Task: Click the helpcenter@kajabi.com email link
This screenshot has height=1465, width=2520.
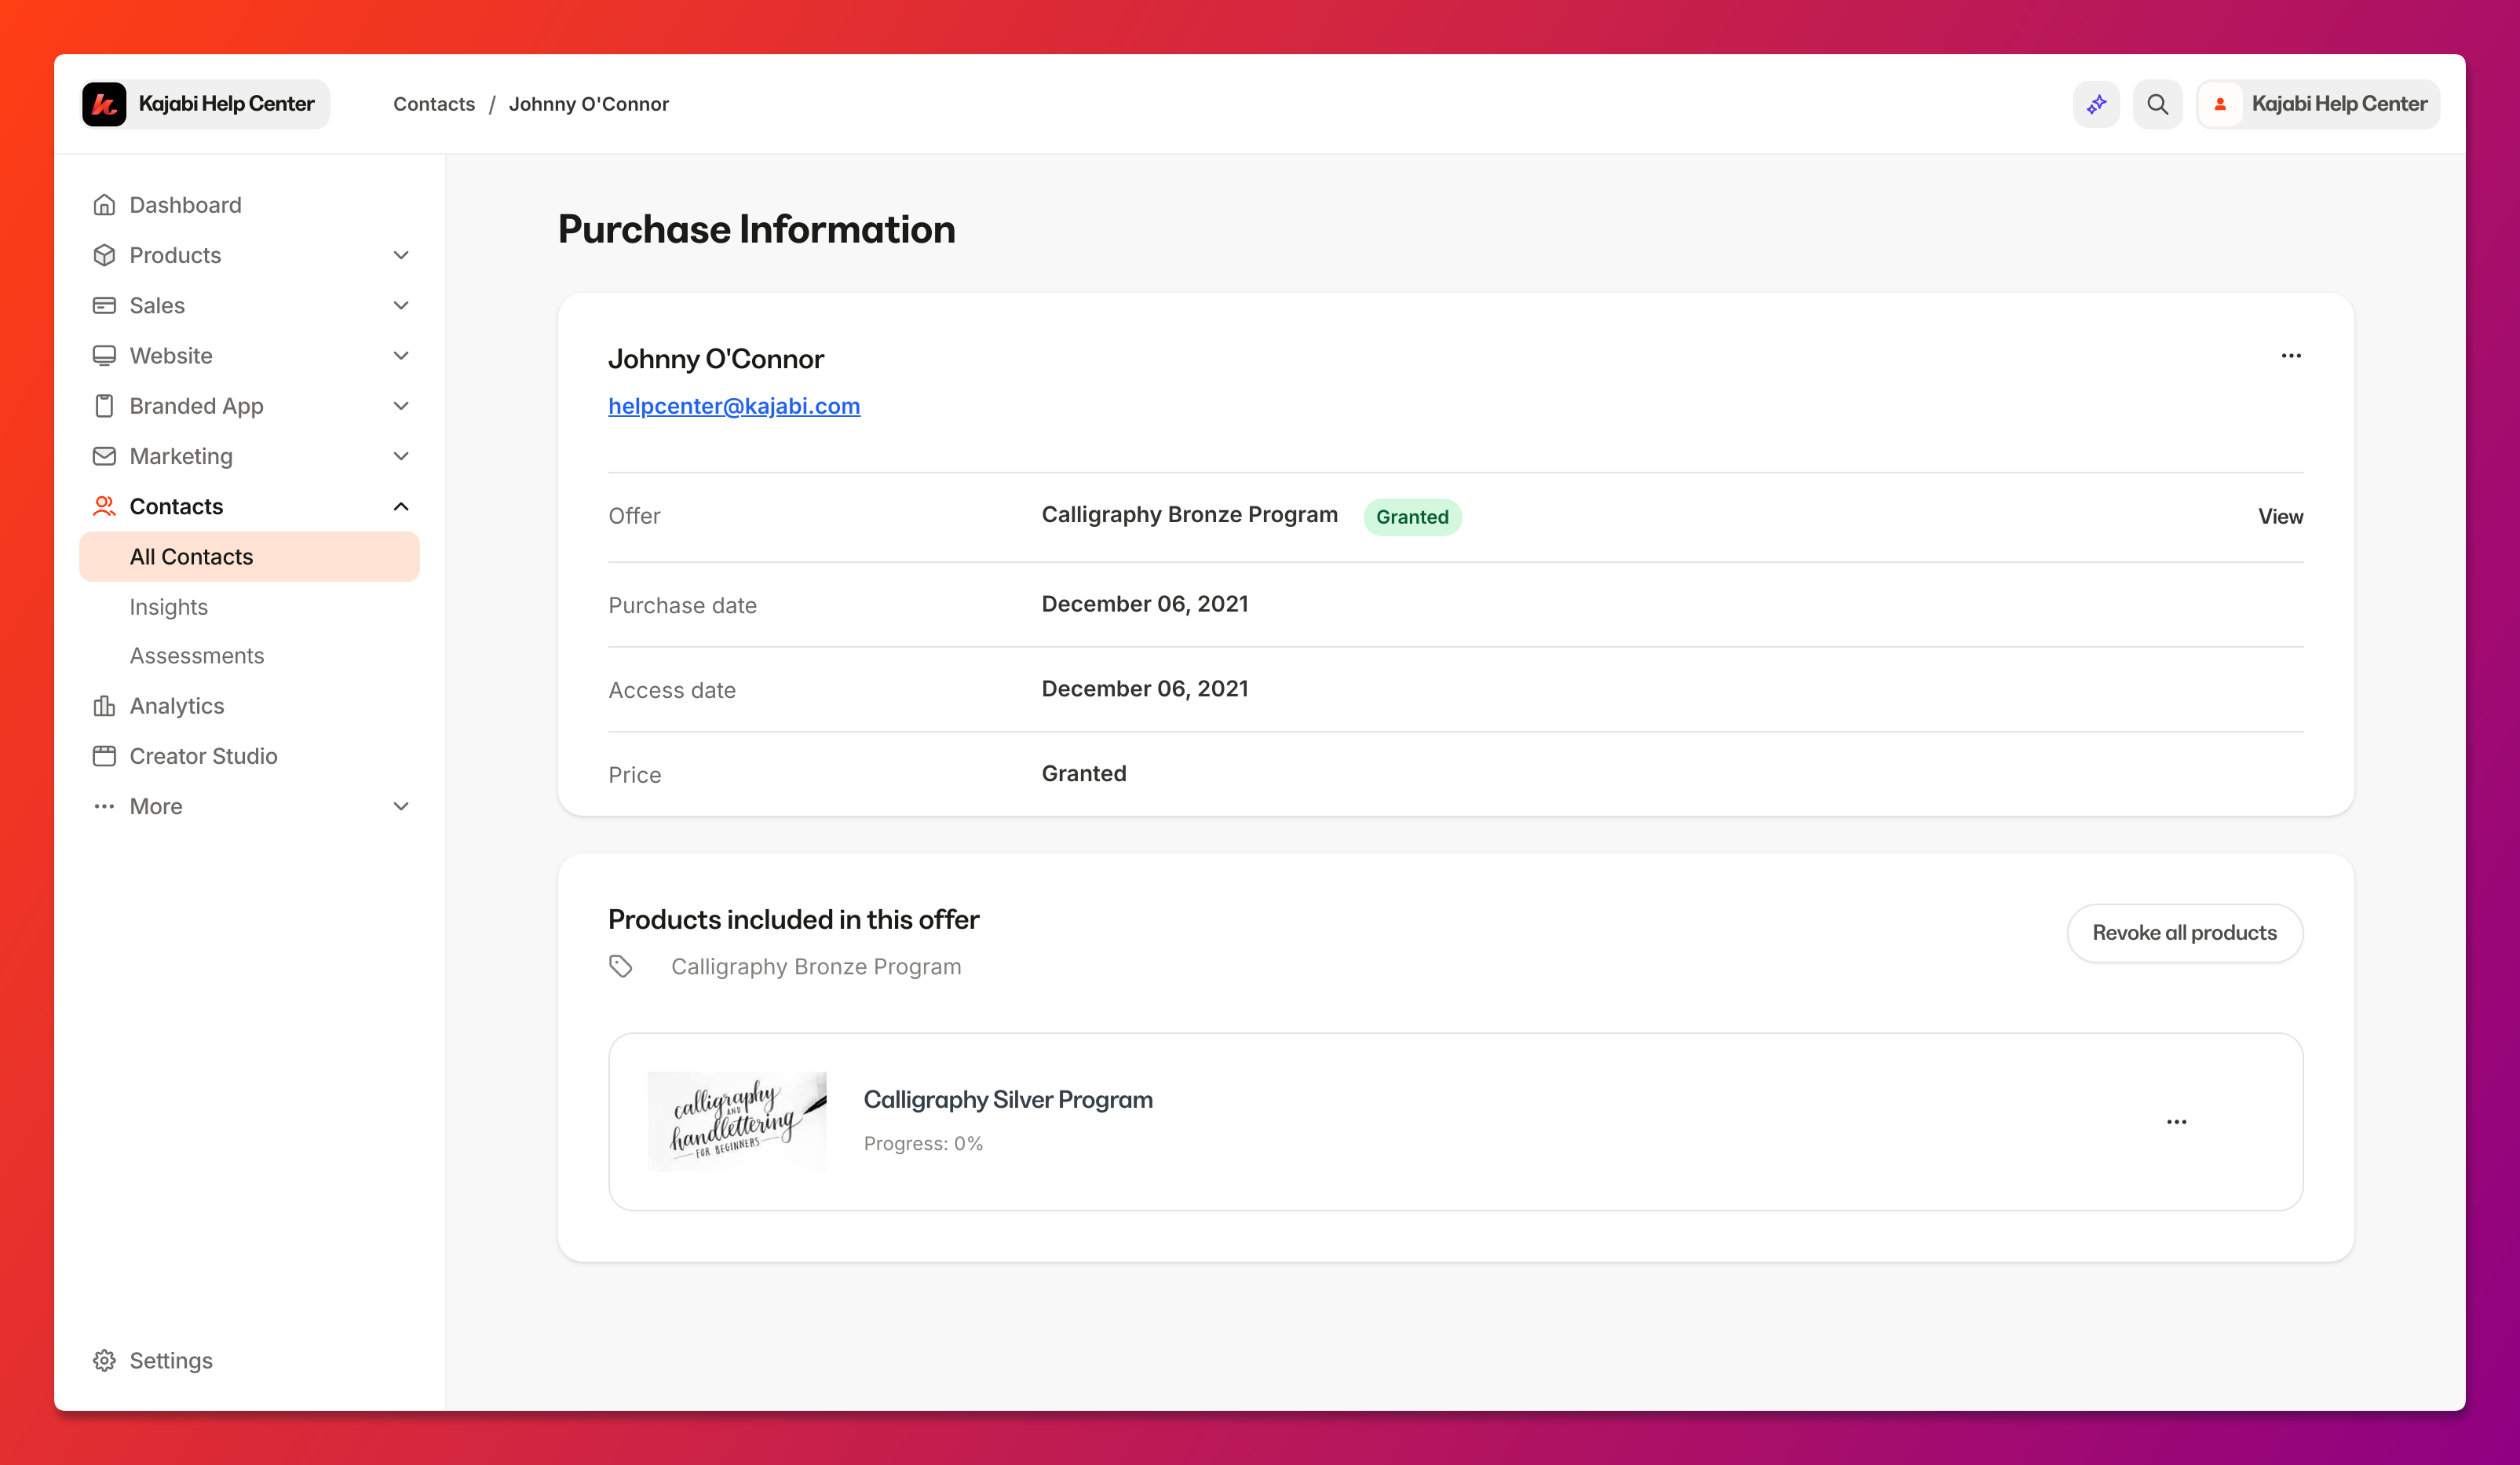Action: tap(734, 406)
